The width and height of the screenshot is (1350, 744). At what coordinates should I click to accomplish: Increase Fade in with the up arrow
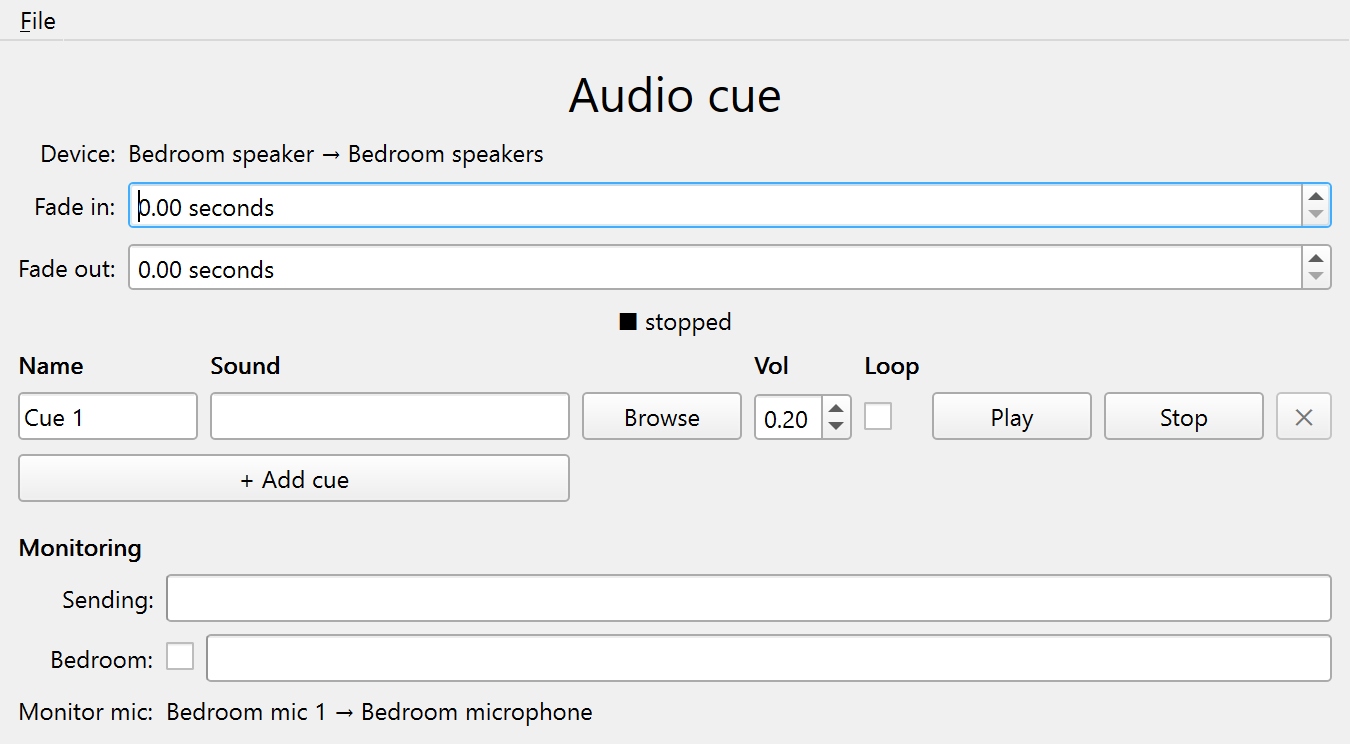(x=1316, y=197)
